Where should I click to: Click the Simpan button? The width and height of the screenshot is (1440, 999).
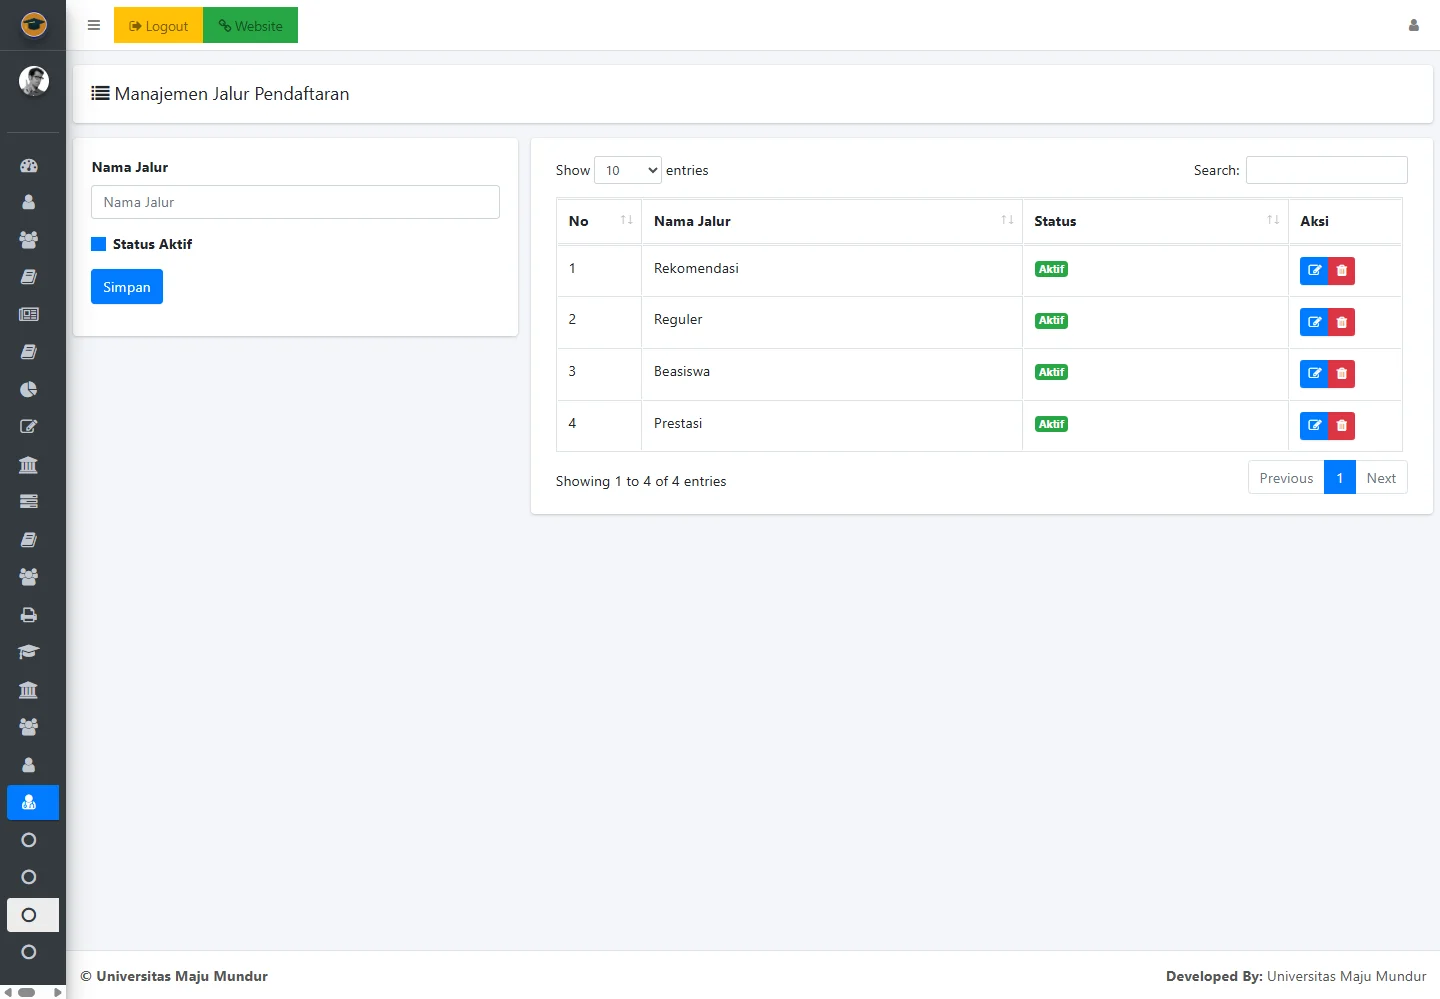127,287
